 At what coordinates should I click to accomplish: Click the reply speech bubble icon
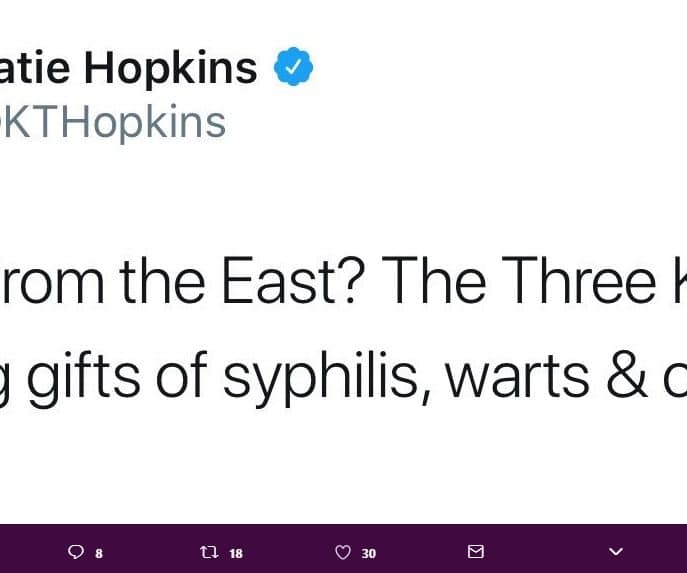click(75, 552)
